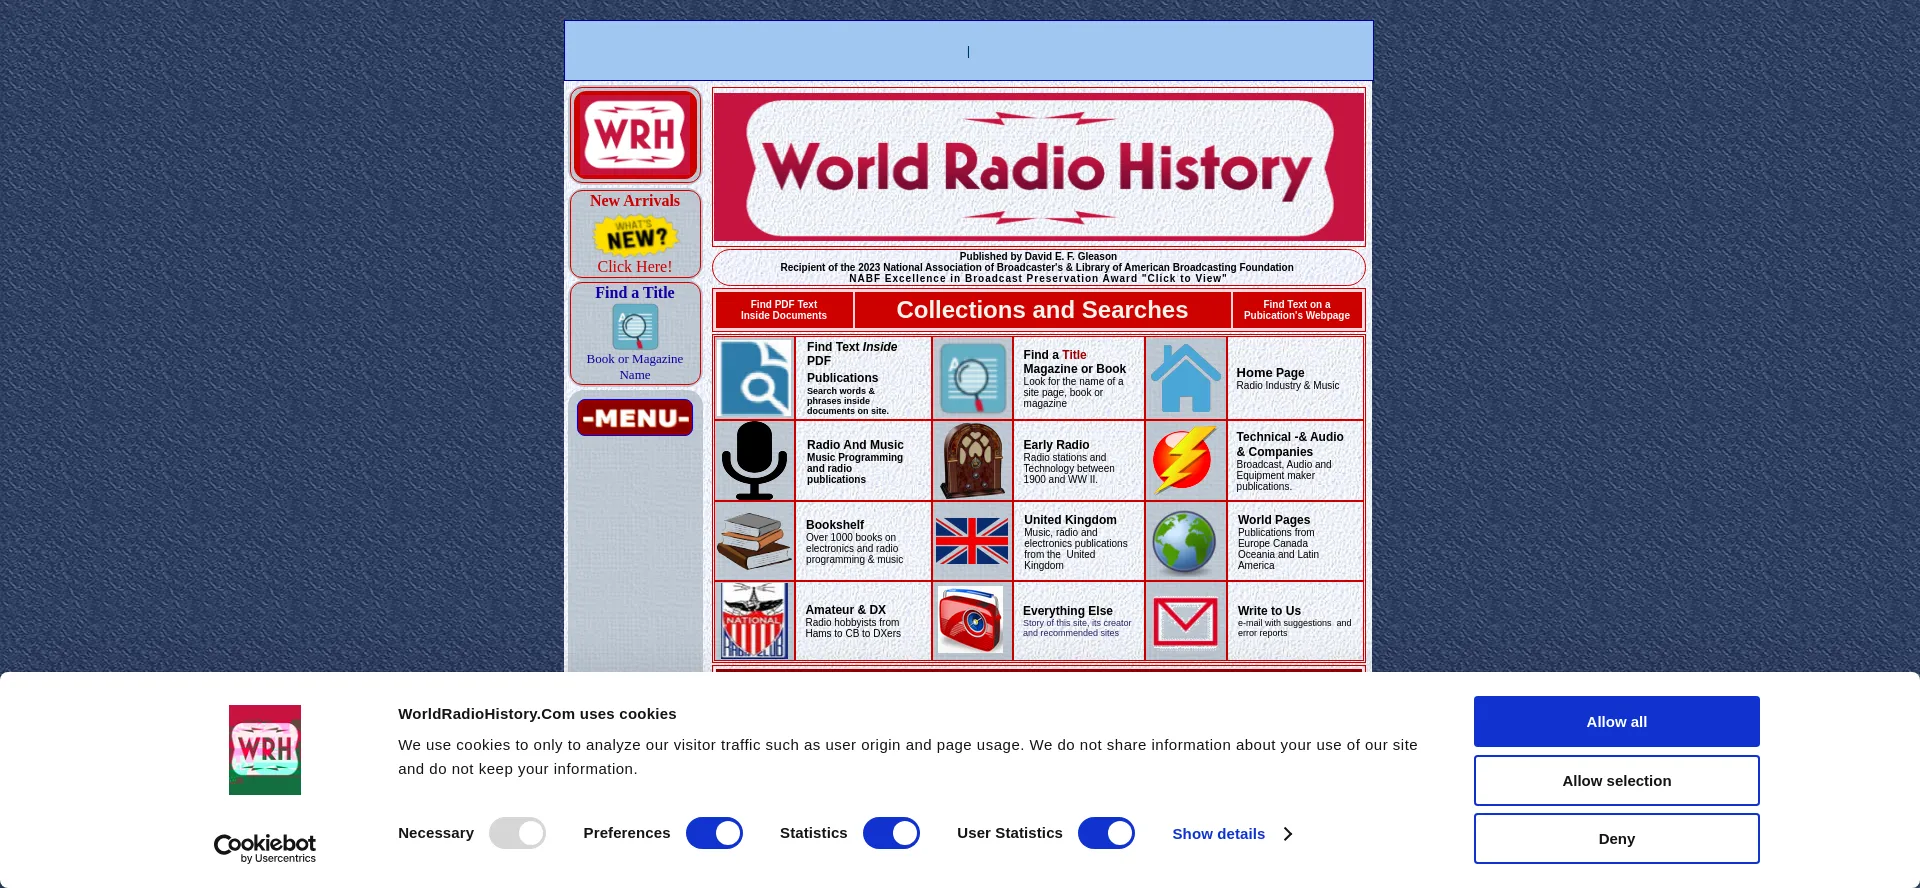Screen dimensions: 1920x888
Task: Open the Write to Us text link
Action: click(1269, 611)
